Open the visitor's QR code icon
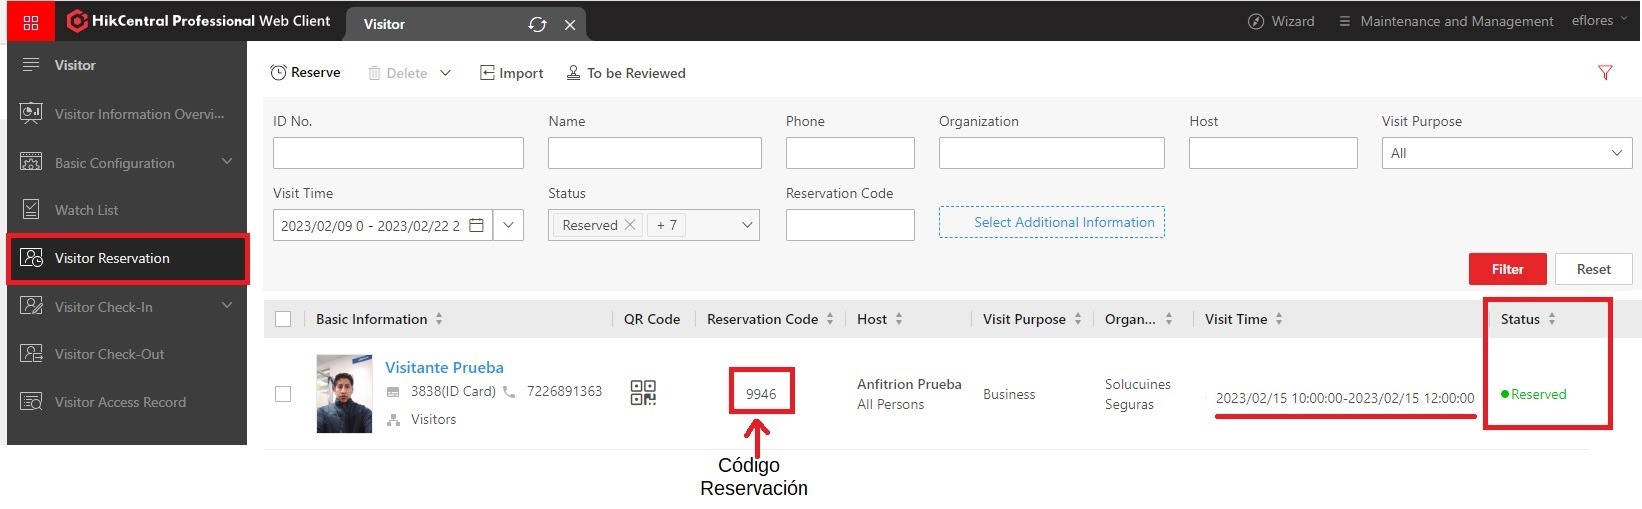 tap(643, 393)
